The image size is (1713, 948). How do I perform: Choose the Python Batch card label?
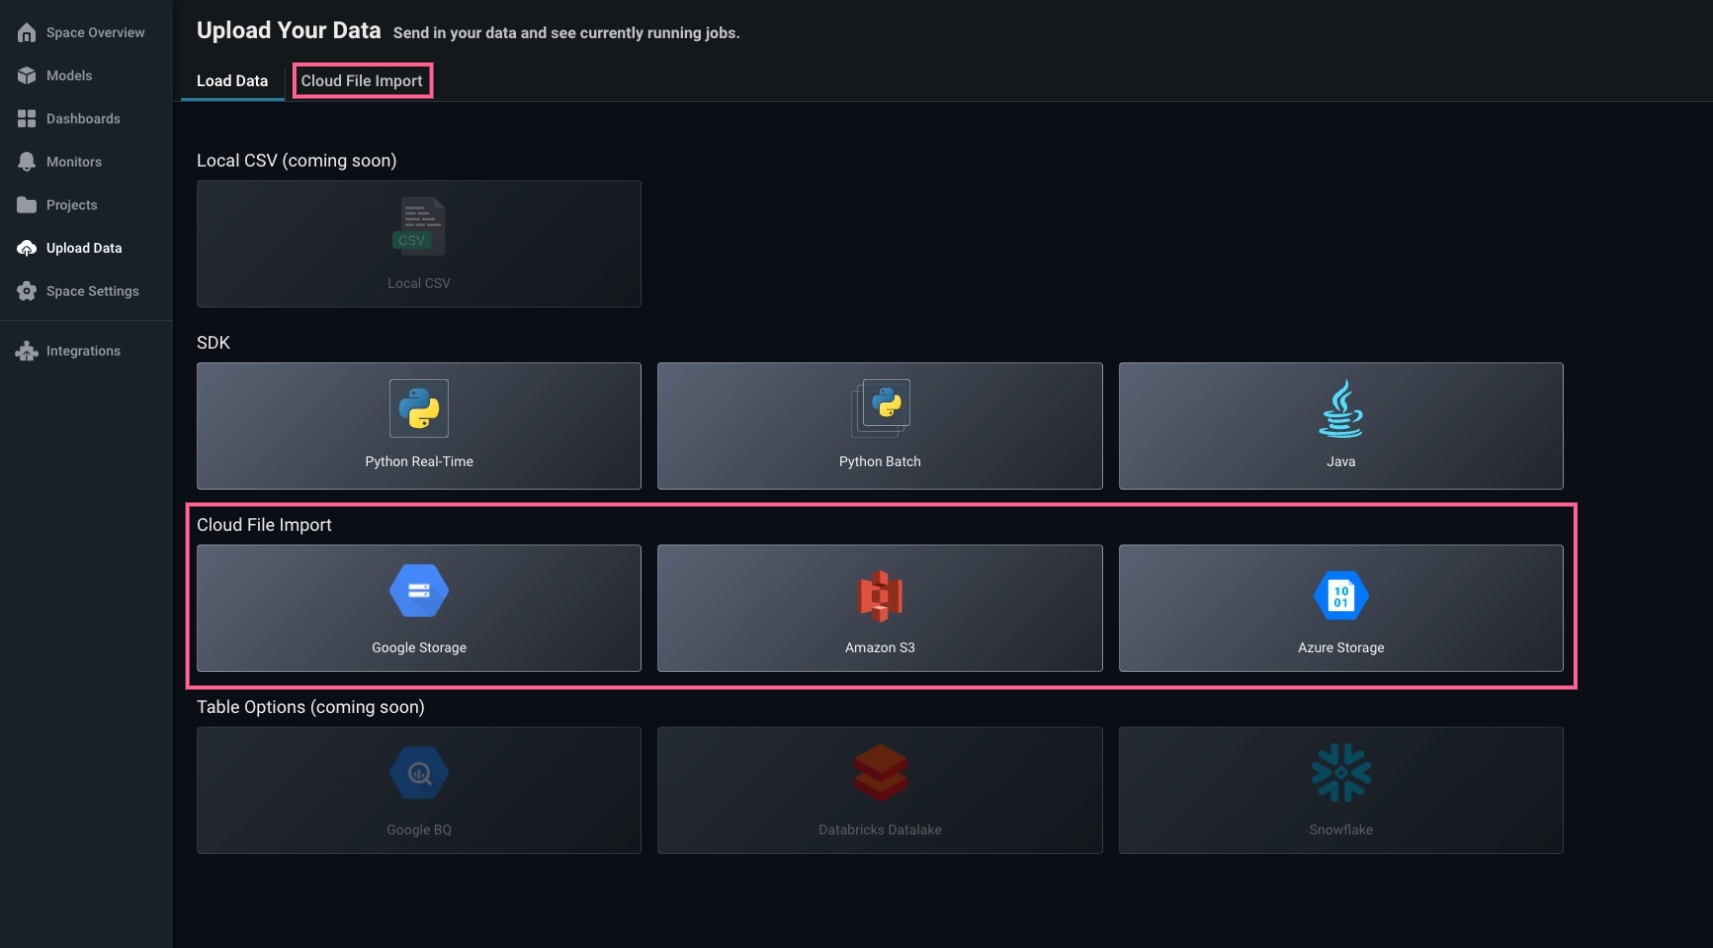pos(880,462)
